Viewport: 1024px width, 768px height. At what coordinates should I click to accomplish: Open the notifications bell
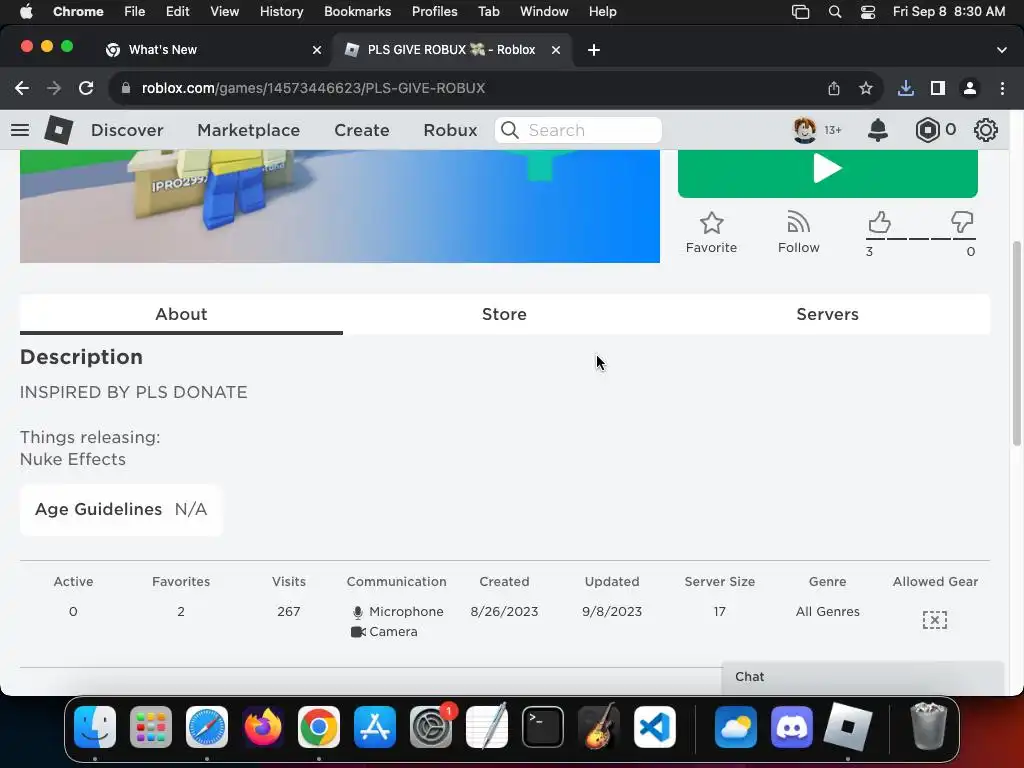[x=878, y=130]
